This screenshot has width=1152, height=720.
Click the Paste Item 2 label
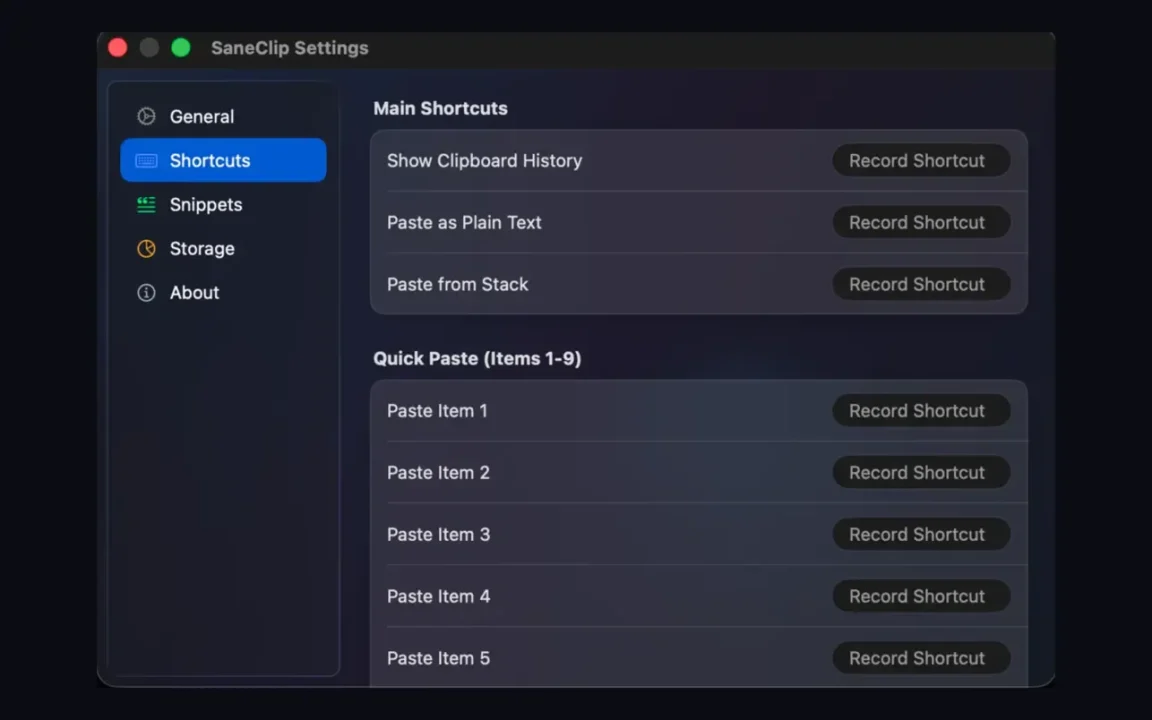click(x=438, y=472)
